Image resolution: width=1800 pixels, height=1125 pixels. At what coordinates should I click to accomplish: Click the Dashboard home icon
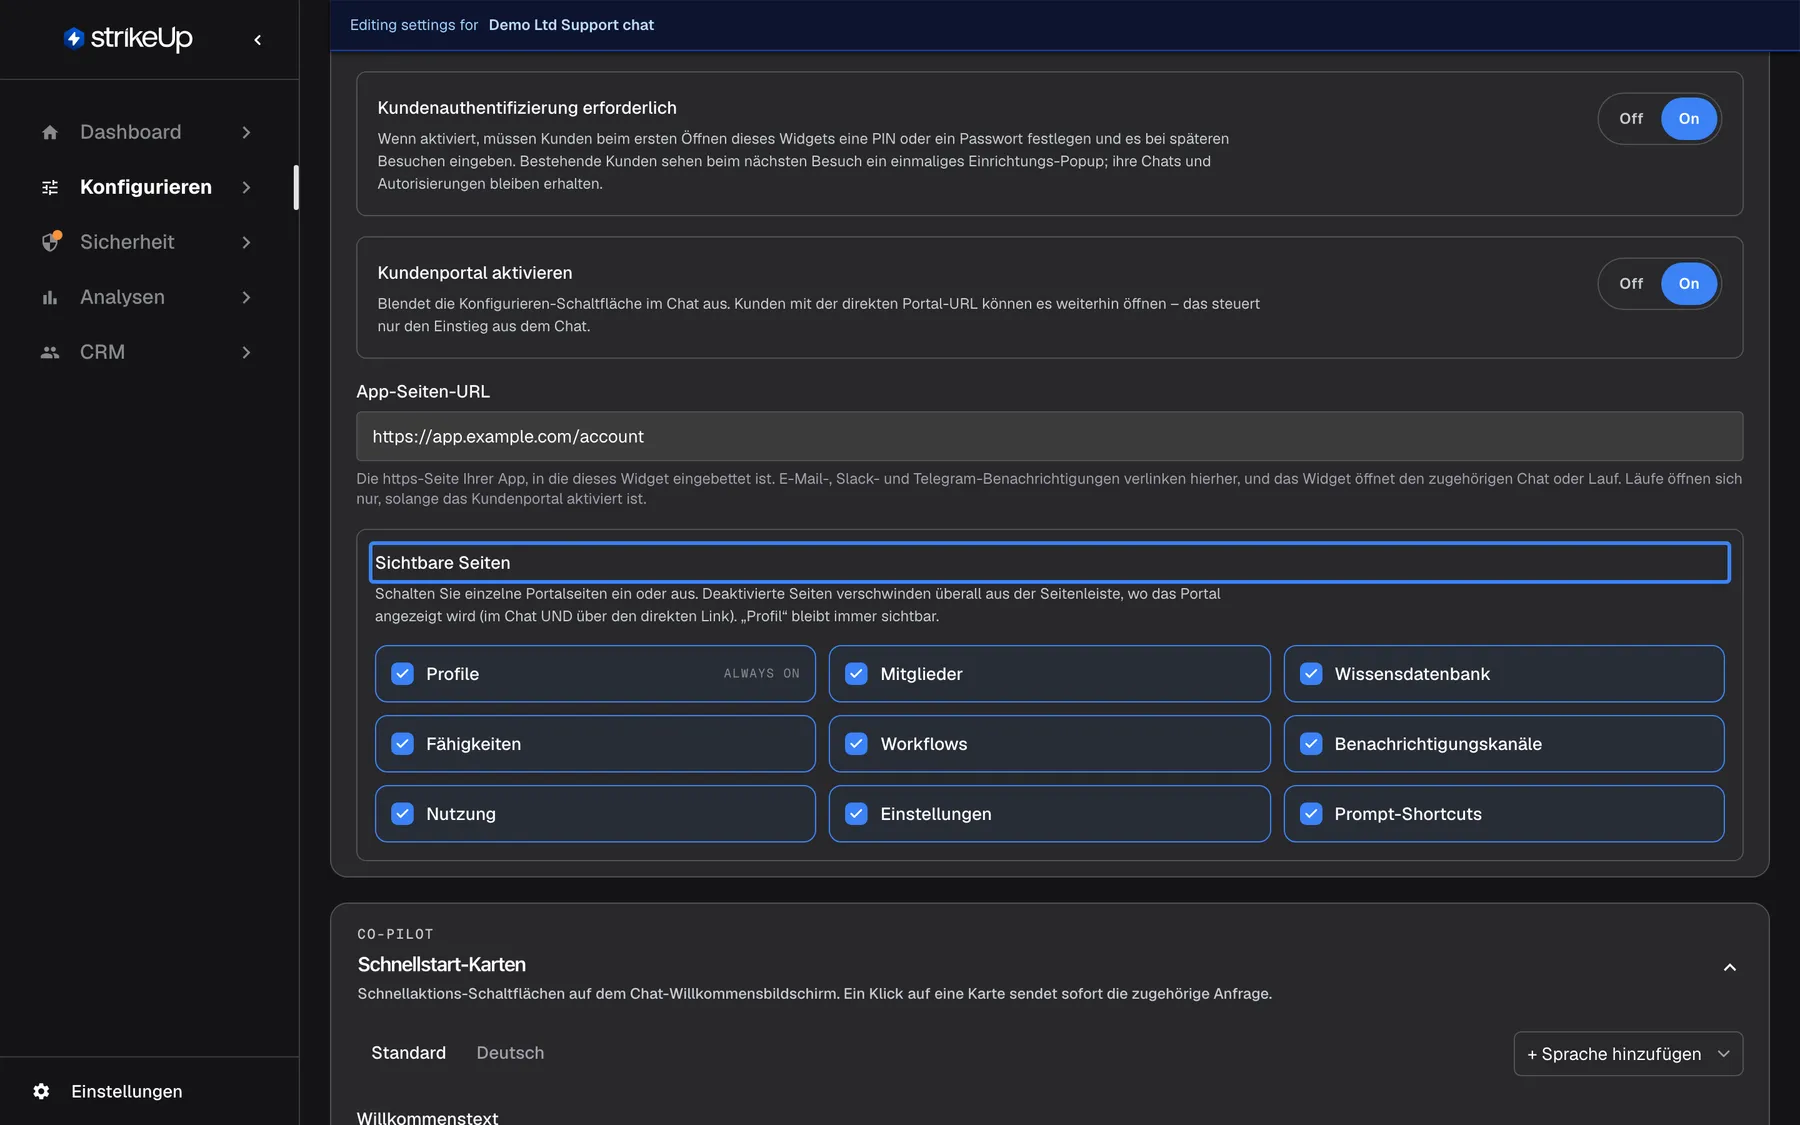tap(50, 132)
